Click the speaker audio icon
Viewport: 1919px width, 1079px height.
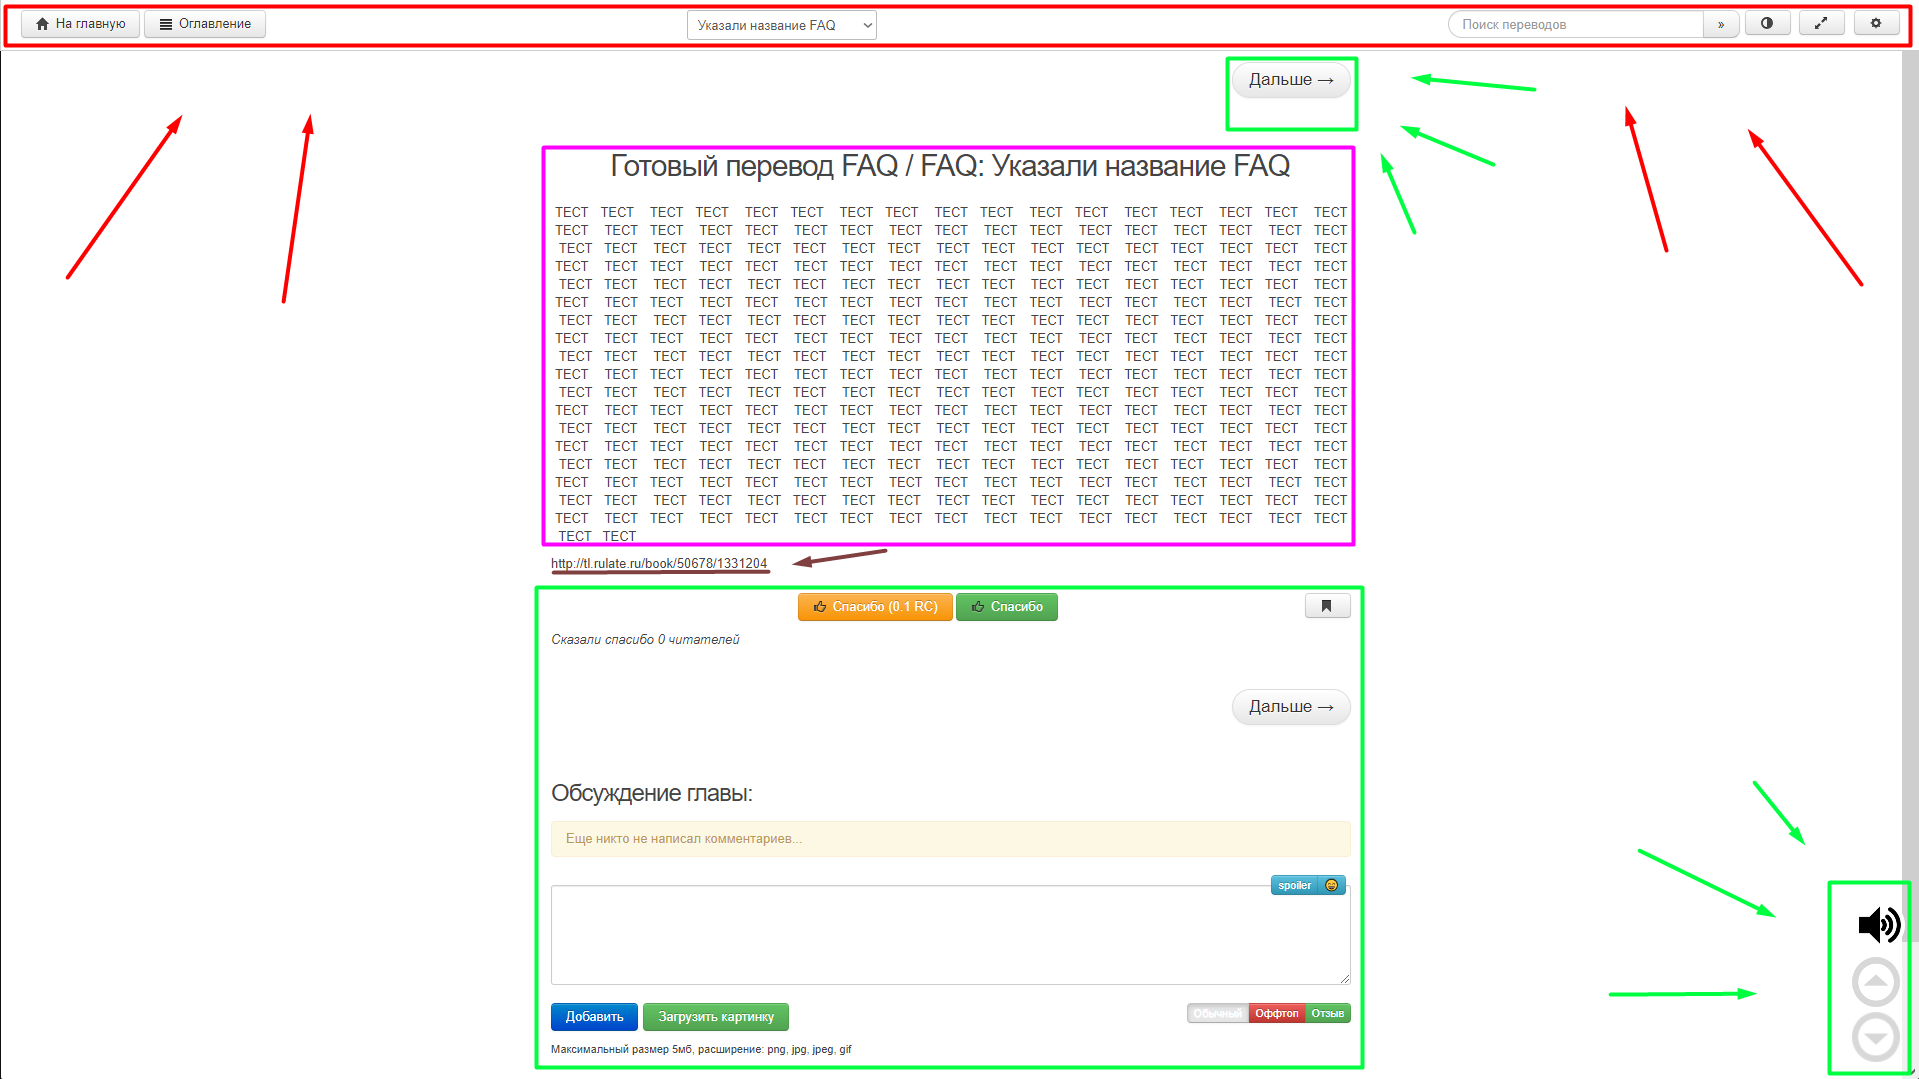(x=1878, y=925)
